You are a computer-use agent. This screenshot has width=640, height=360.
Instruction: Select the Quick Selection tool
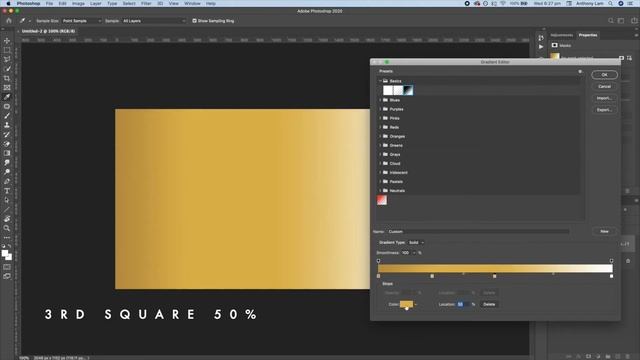(x=7, y=69)
